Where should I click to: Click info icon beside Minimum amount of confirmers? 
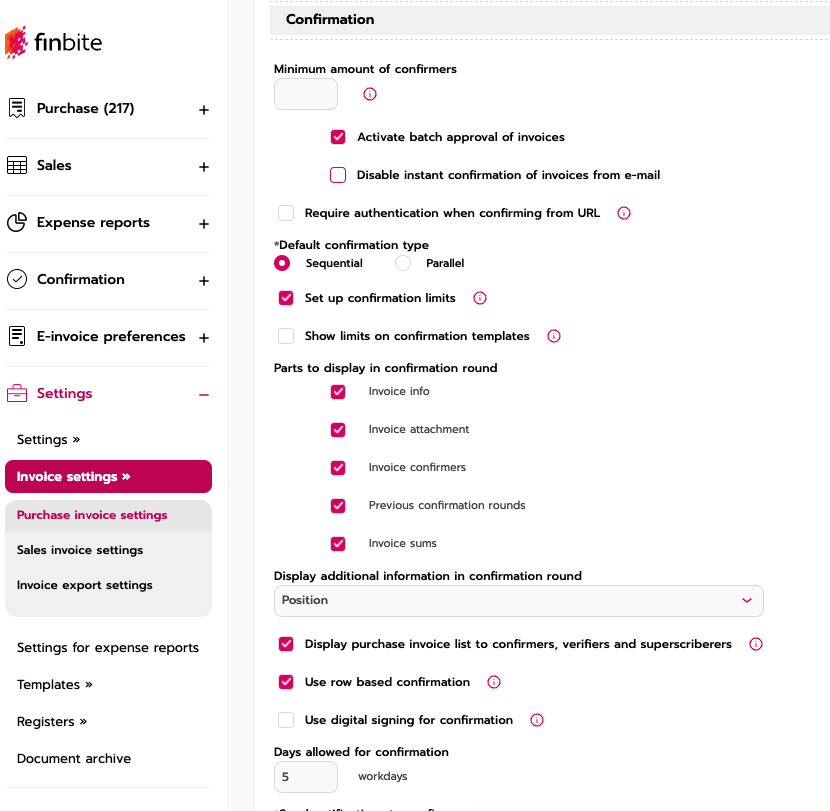(x=370, y=94)
